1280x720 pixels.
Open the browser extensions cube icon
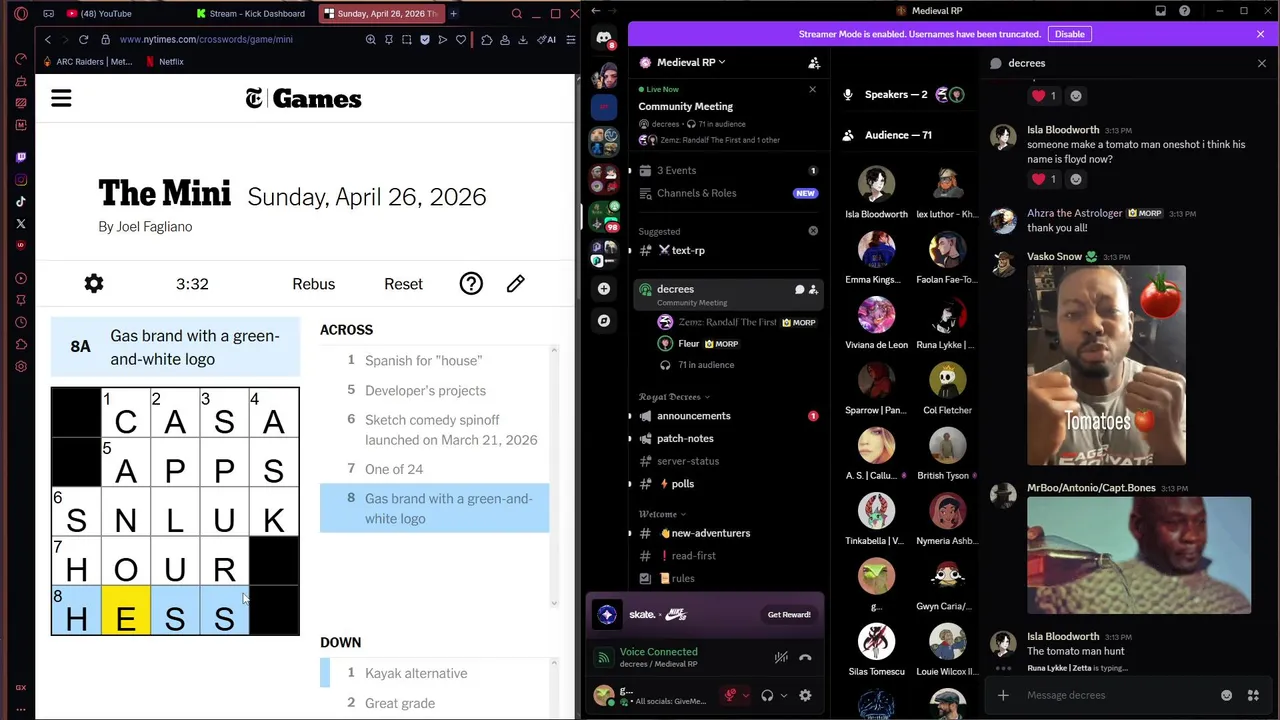[x=487, y=39]
